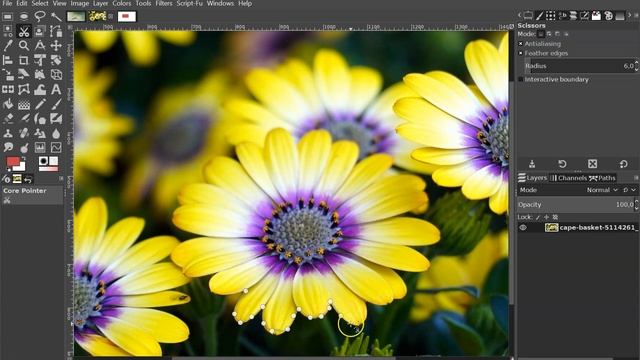Switch to the yellow flowers image thumbnail tab
The width and height of the screenshot is (640, 360).
pyautogui.click(x=97, y=16)
